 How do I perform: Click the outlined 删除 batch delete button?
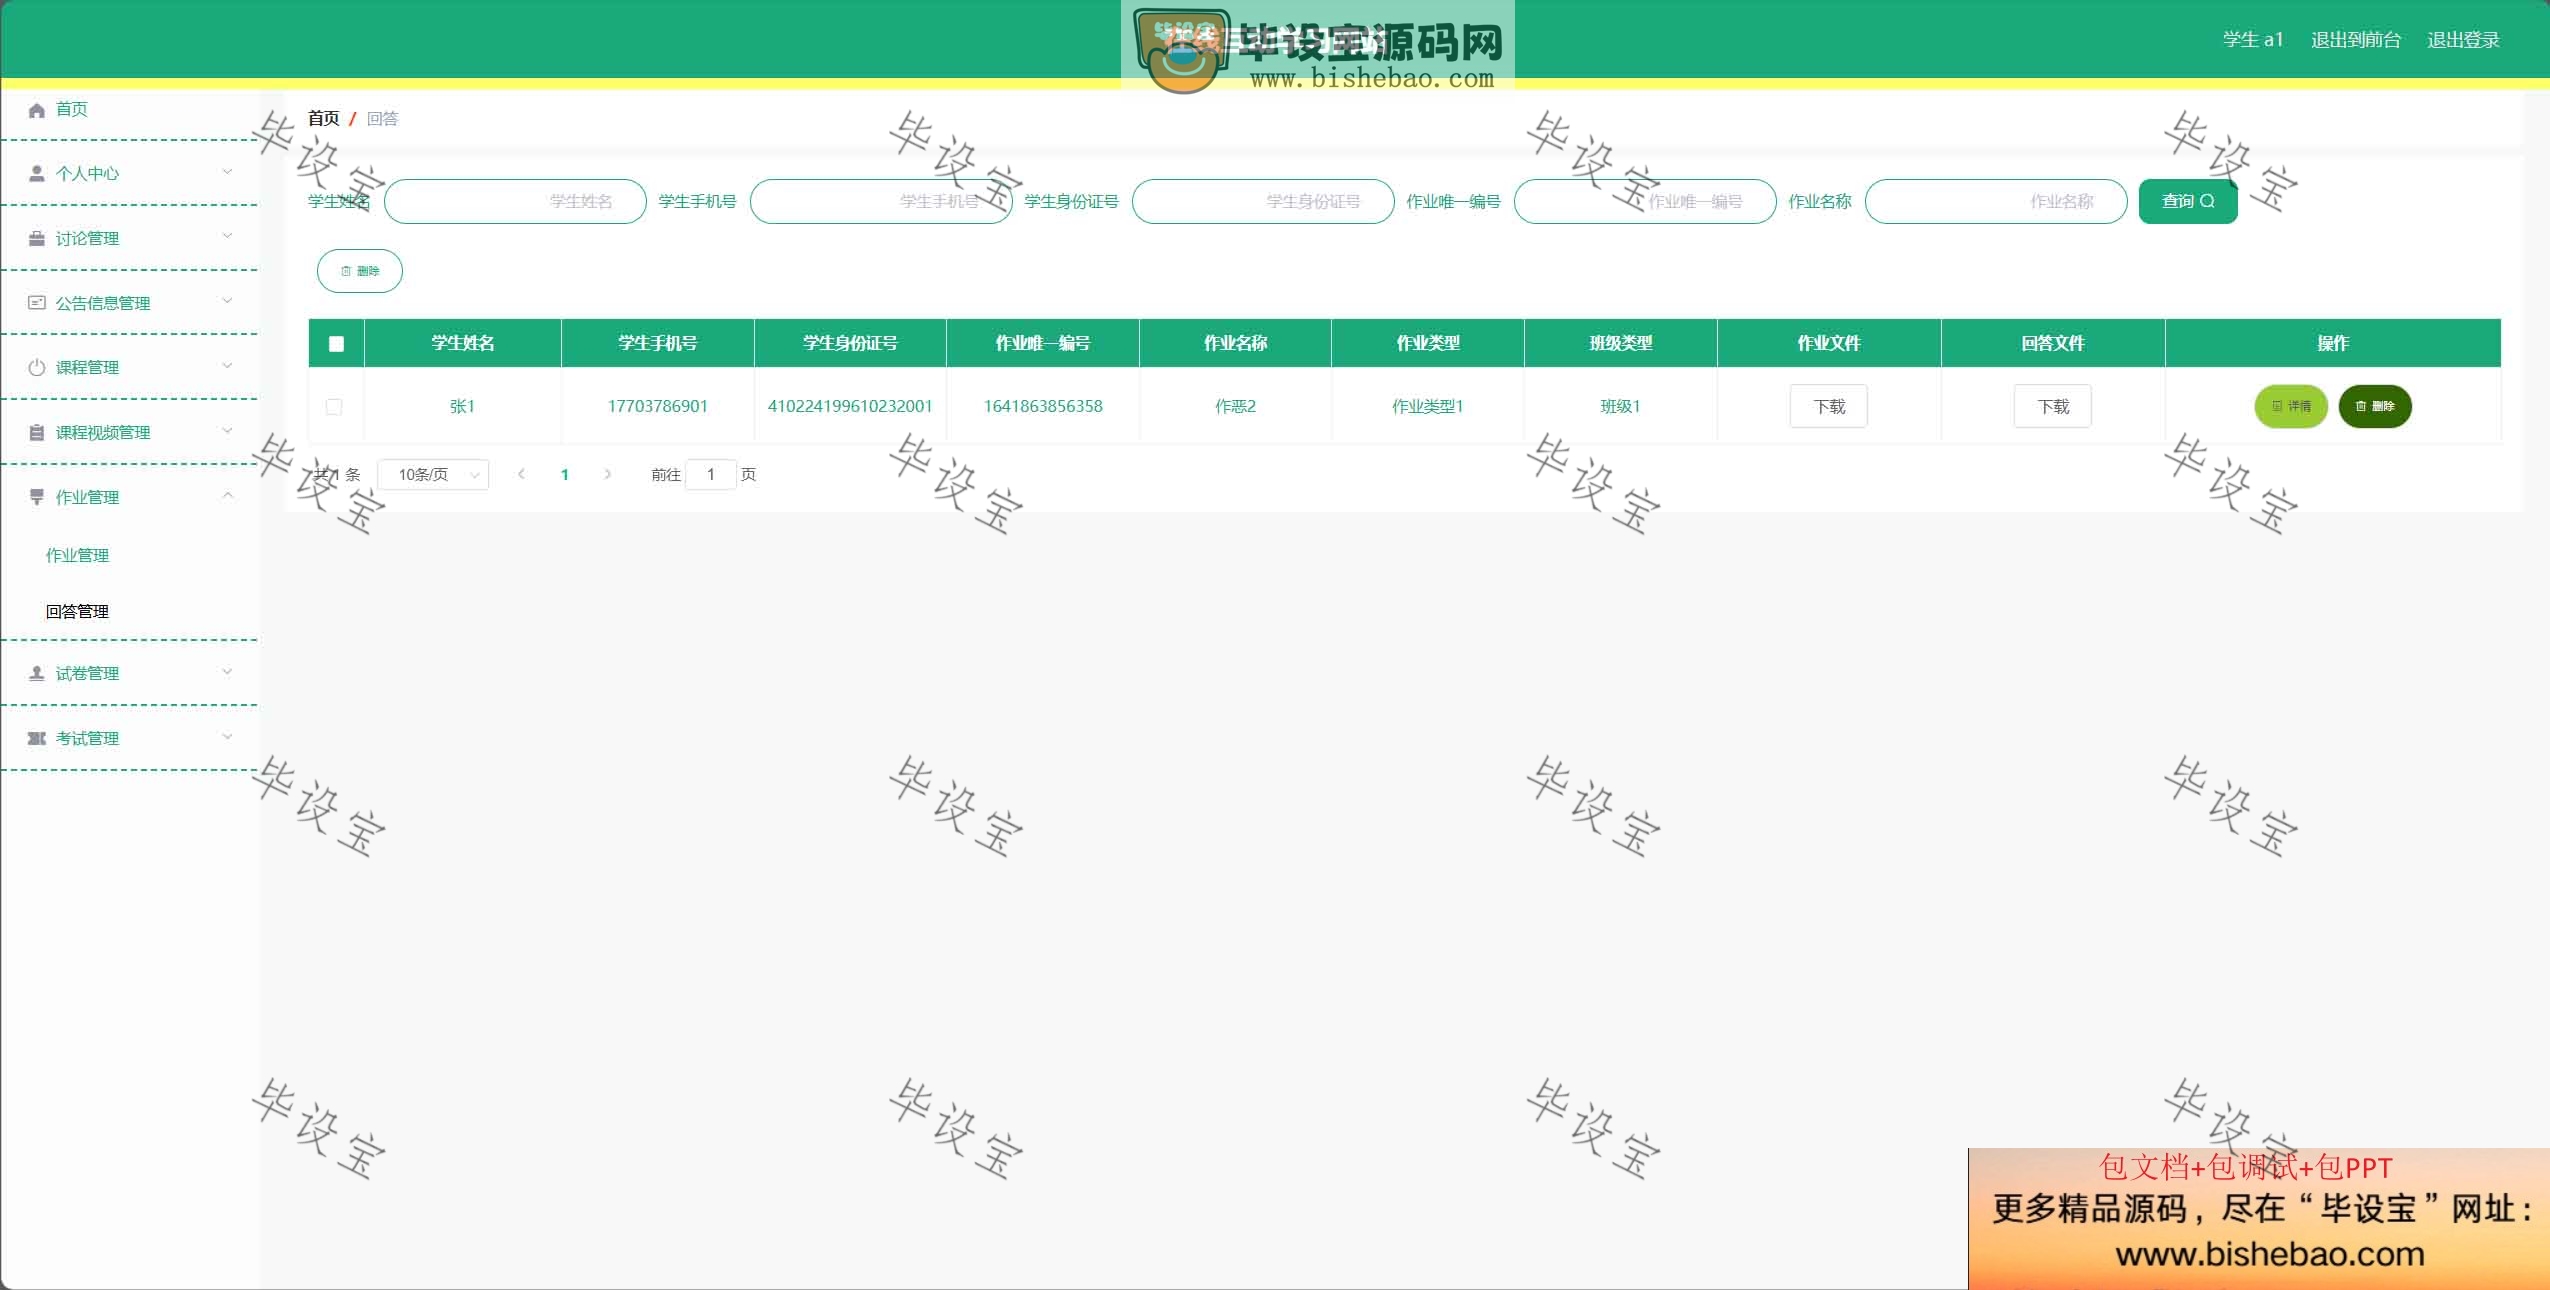pyautogui.click(x=360, y=271)
